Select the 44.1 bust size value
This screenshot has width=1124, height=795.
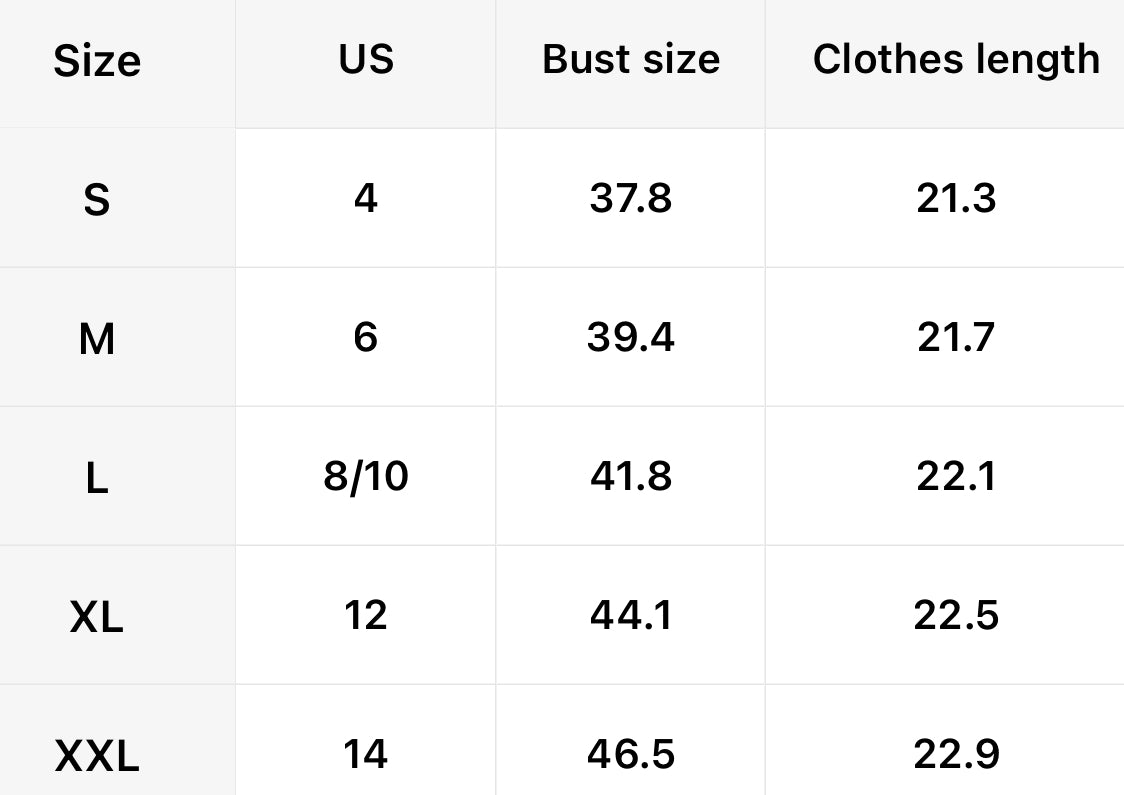tap(631, 615)
